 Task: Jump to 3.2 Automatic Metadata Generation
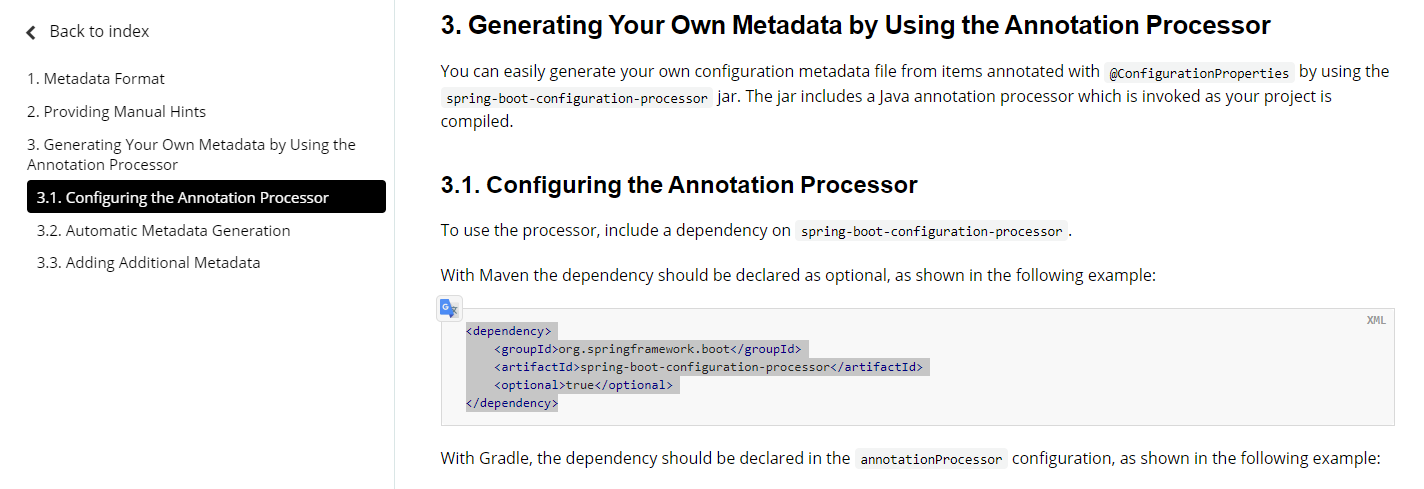tap(163, 230)
